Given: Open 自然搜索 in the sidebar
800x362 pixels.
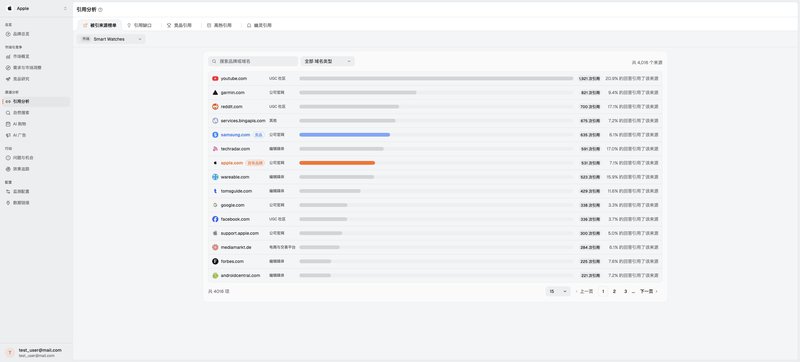Looking at the screenshot, I should [x=36, y=113].
